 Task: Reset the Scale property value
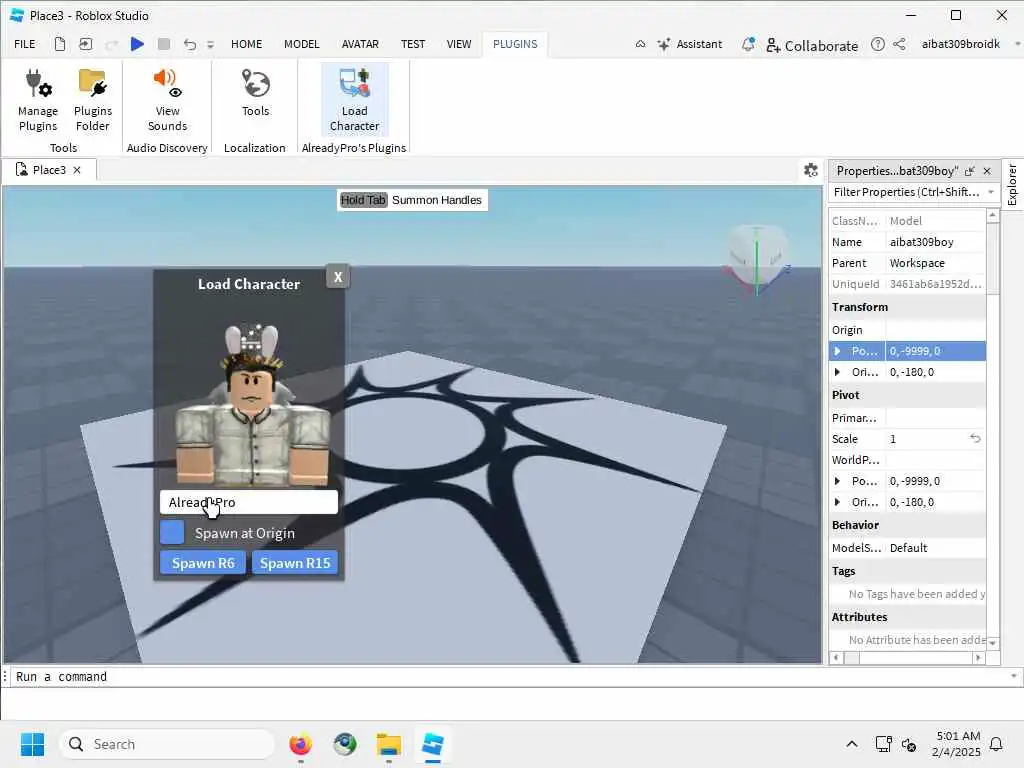975,439
